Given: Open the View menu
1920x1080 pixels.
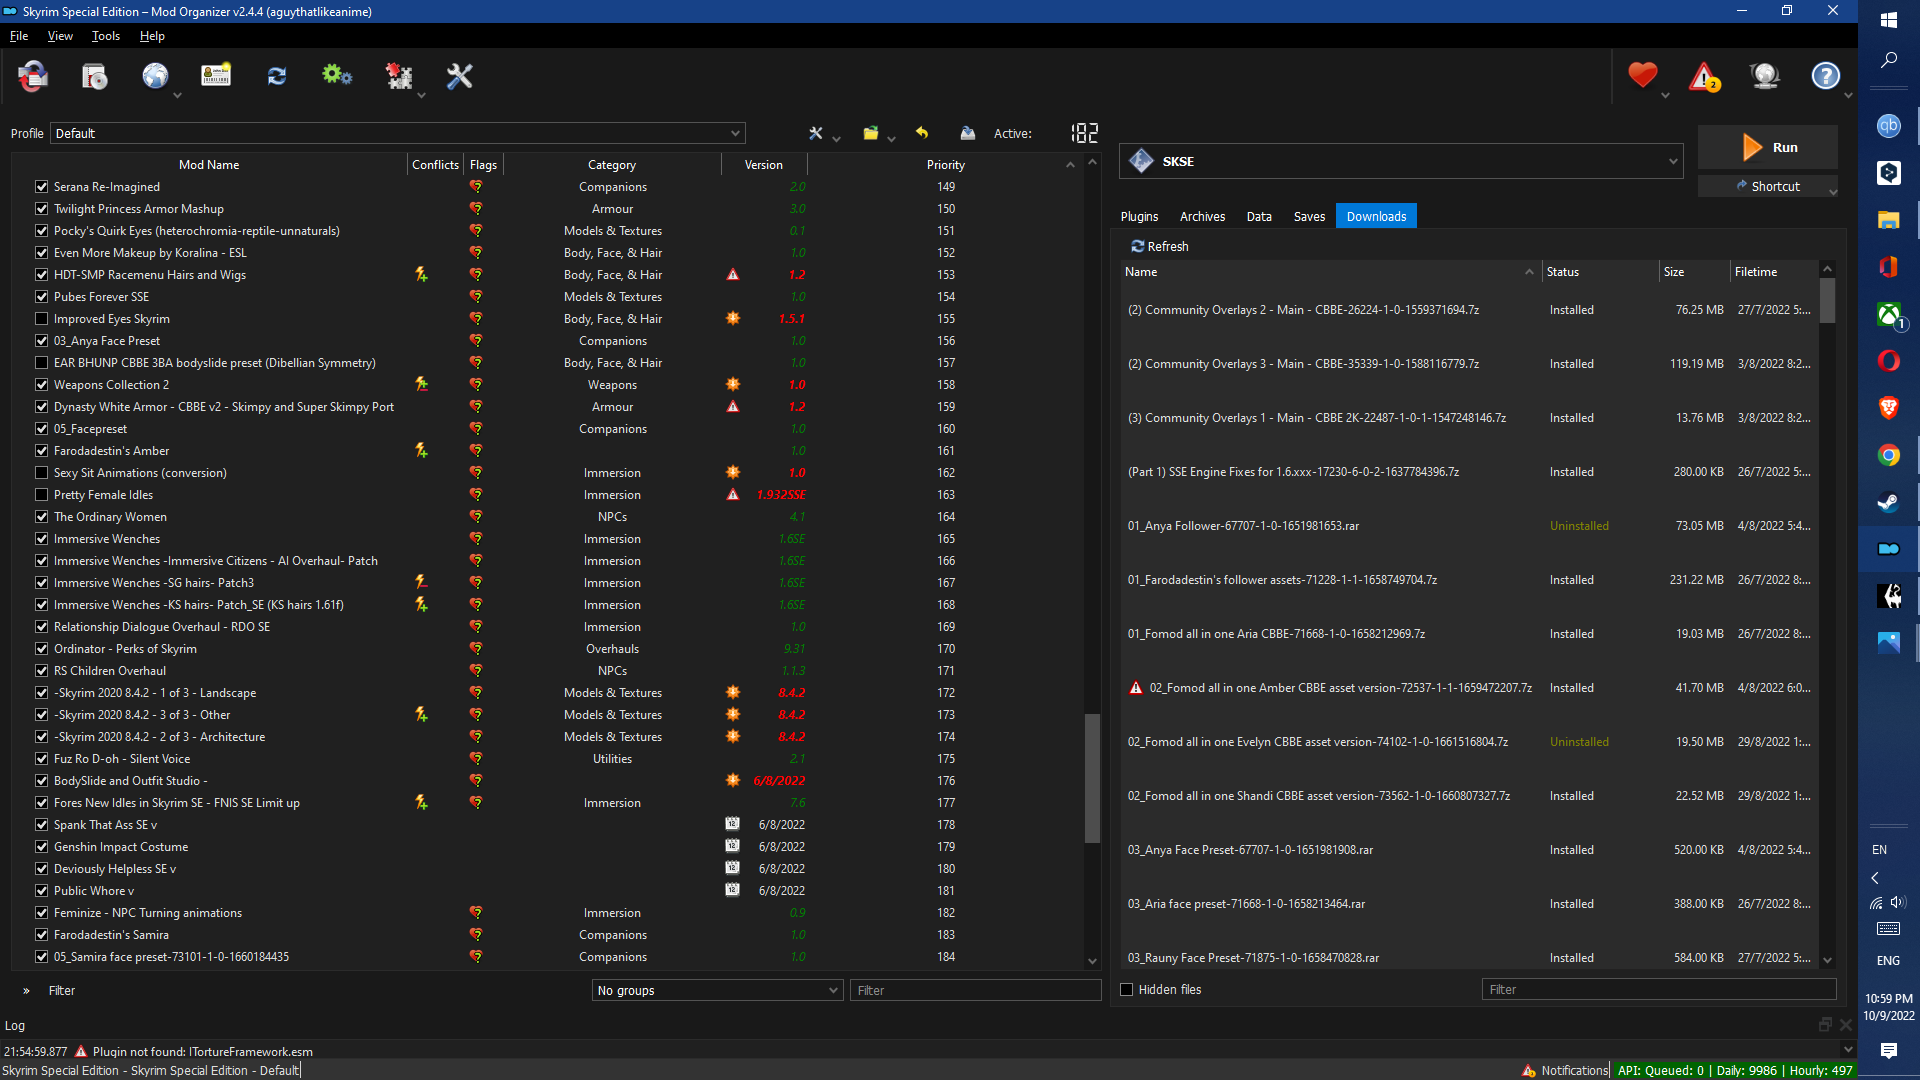Looking at the screenshot, I should pos(60,36).
